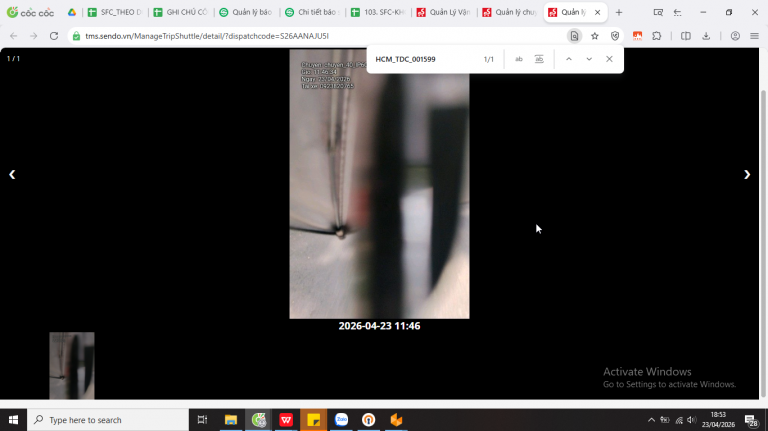Show hidden system tray icons
This screenshot has height=431, width=768.
[651, 420]
